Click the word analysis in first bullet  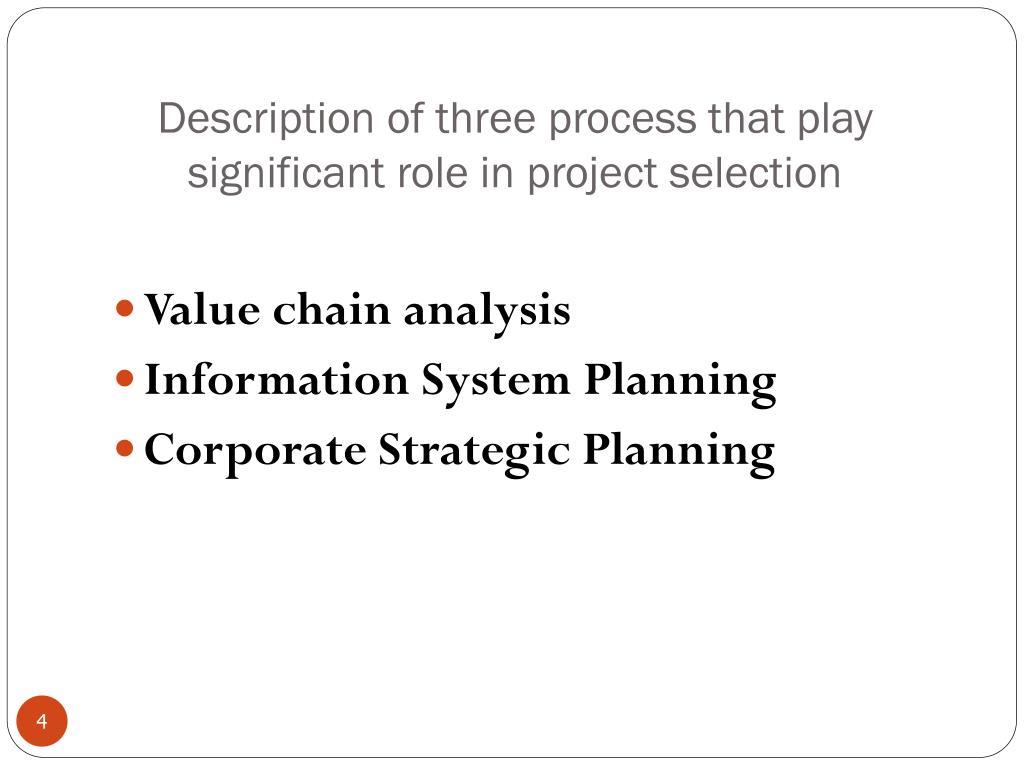tap(487, 312)
